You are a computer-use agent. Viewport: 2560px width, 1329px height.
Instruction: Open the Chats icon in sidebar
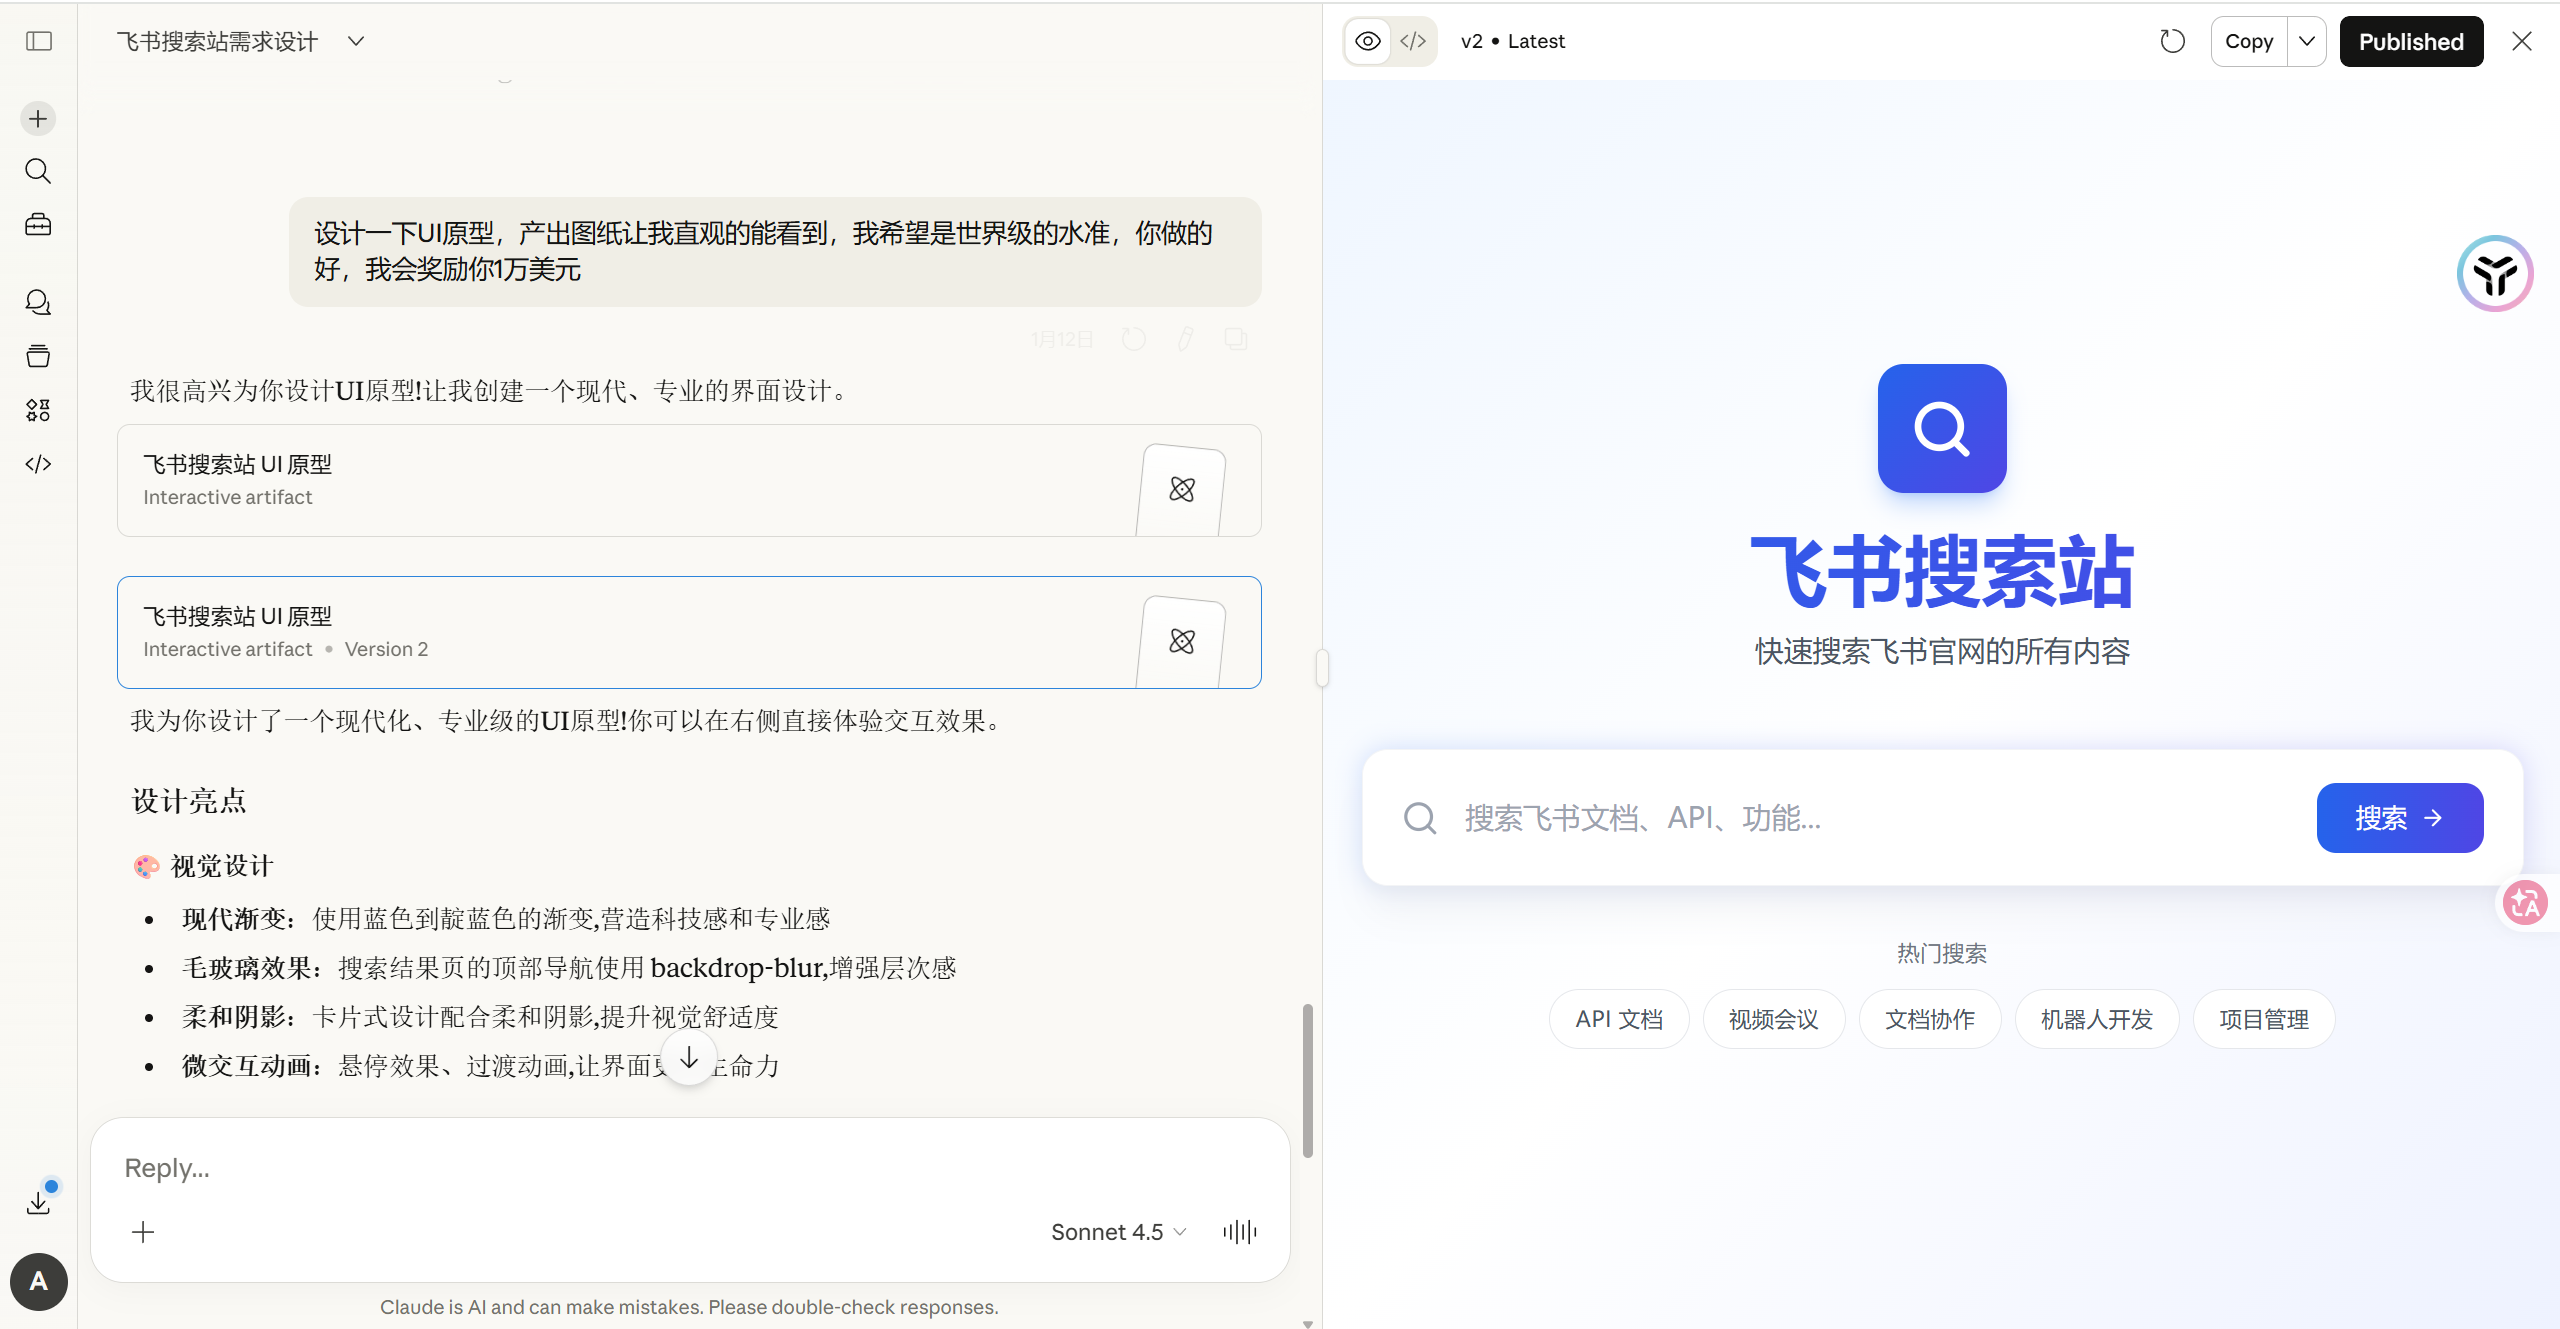pos(38,302)
